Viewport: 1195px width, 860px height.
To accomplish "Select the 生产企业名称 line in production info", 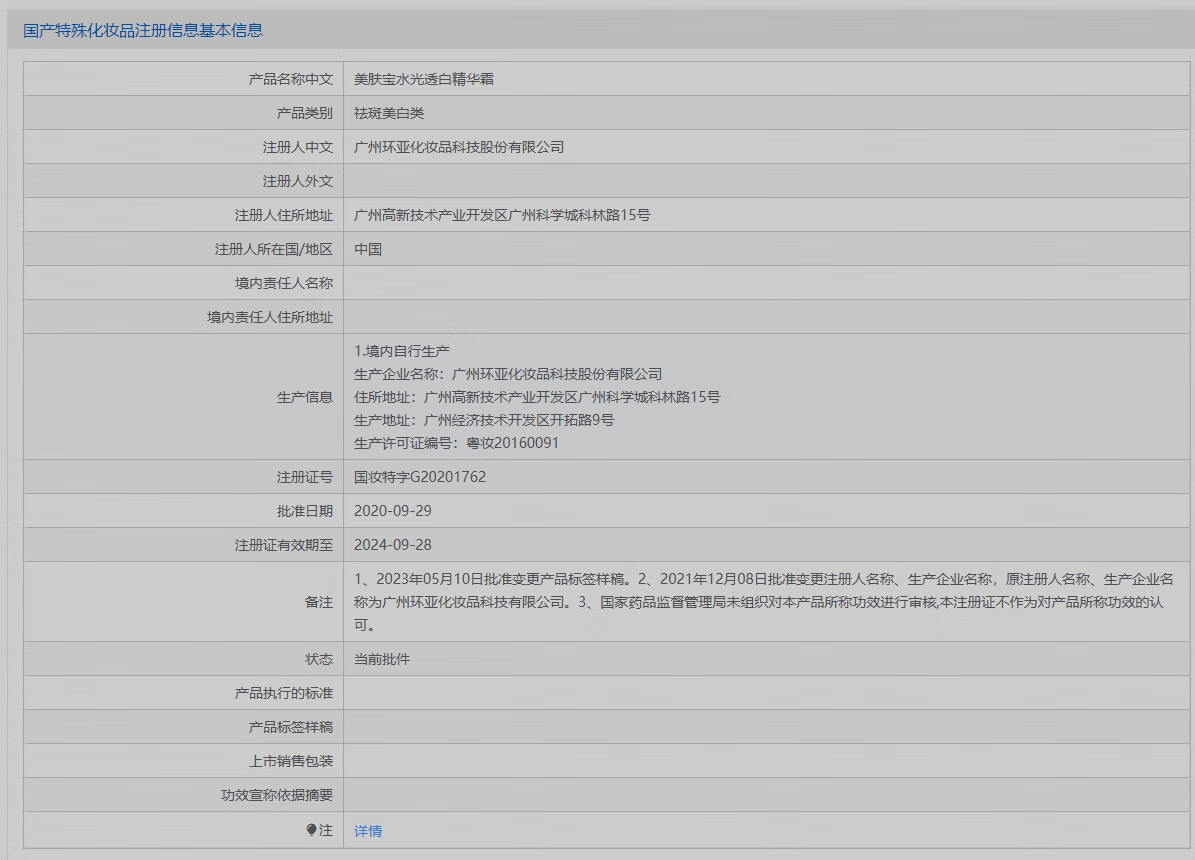I will pos(508,374).
